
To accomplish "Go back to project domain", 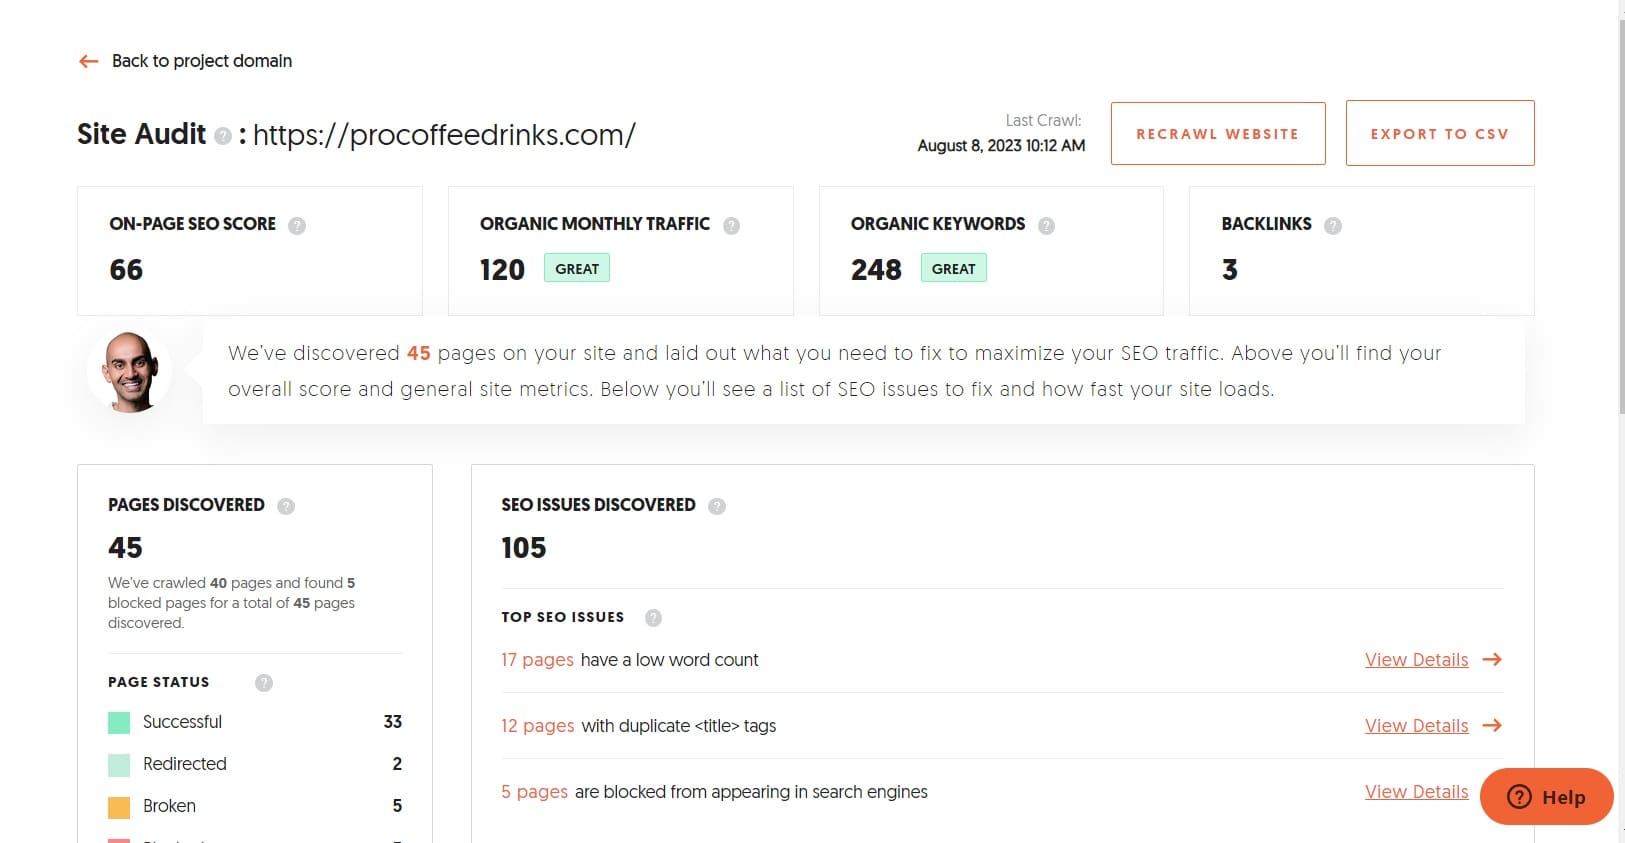I will [201, 61].
